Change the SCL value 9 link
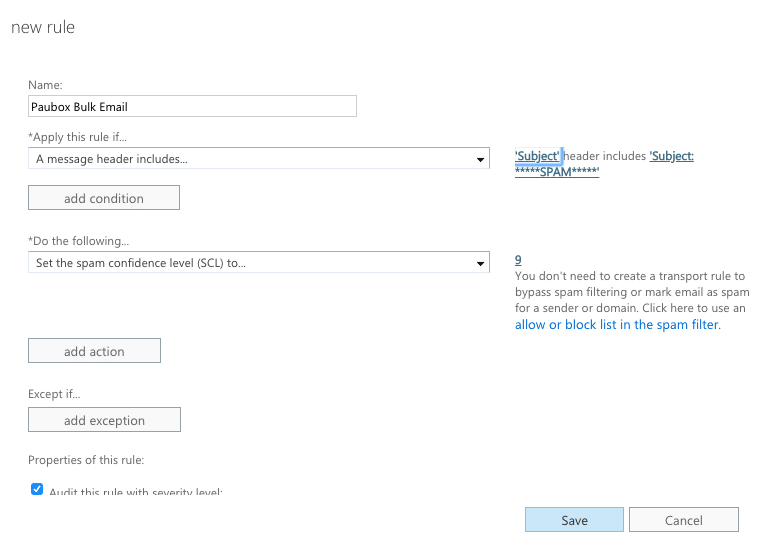 (518, 258)
